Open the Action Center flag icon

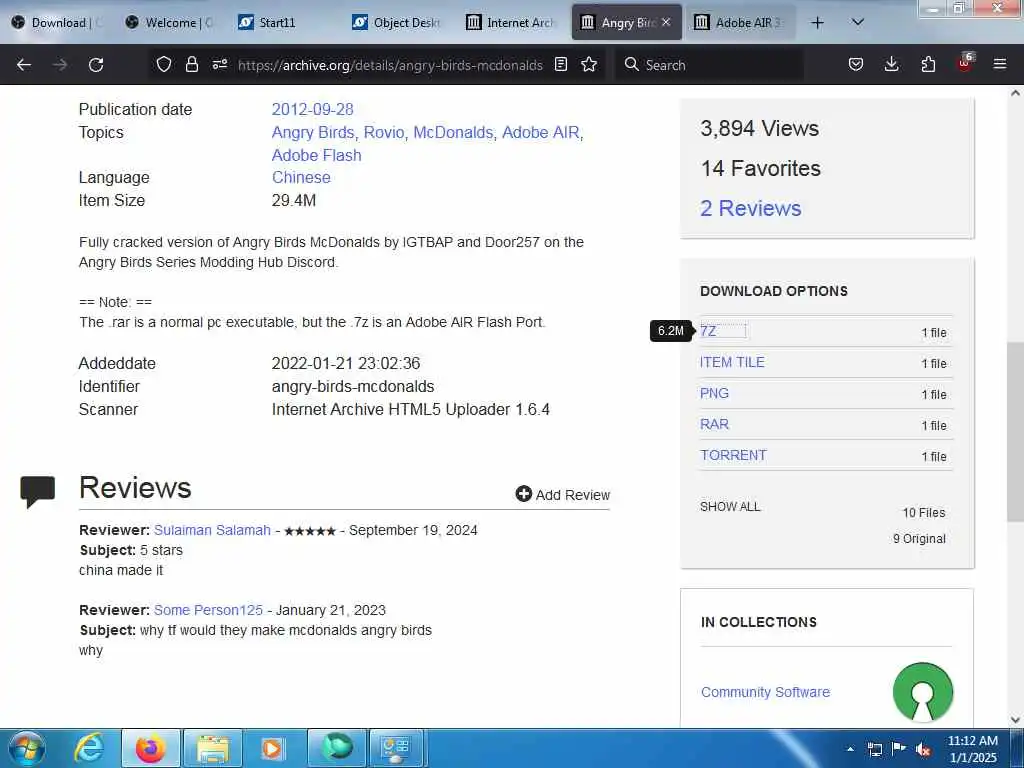[x=899, y=749]
